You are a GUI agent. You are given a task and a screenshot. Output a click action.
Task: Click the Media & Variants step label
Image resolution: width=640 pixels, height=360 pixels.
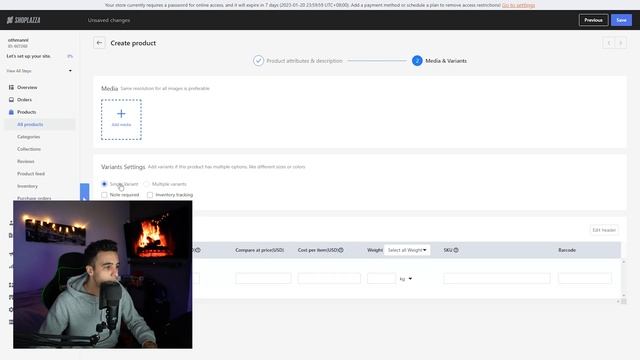point(446,61)
